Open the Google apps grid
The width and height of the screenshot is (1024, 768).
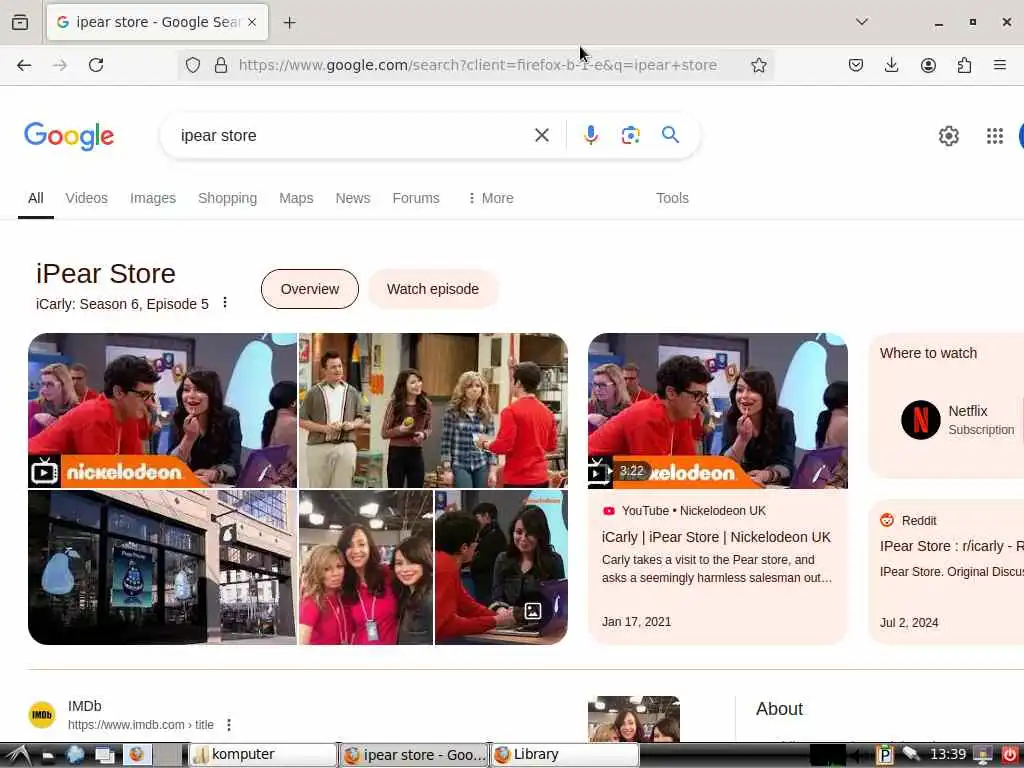tap(995, 136)
